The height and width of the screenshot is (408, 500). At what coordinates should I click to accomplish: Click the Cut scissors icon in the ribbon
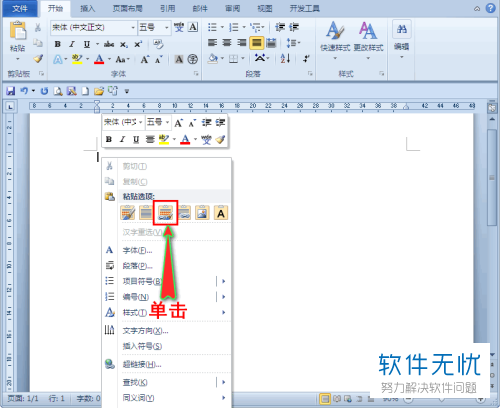[38, 27]
